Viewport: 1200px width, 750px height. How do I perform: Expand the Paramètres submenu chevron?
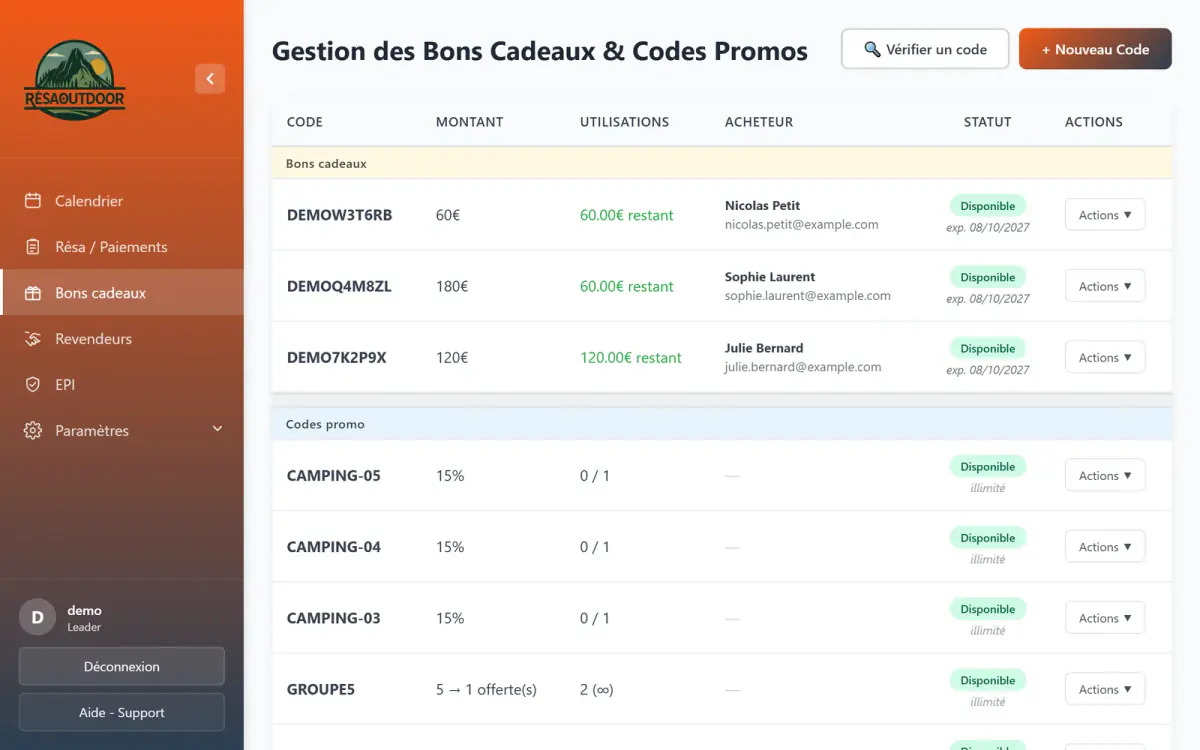coord(217,430)
